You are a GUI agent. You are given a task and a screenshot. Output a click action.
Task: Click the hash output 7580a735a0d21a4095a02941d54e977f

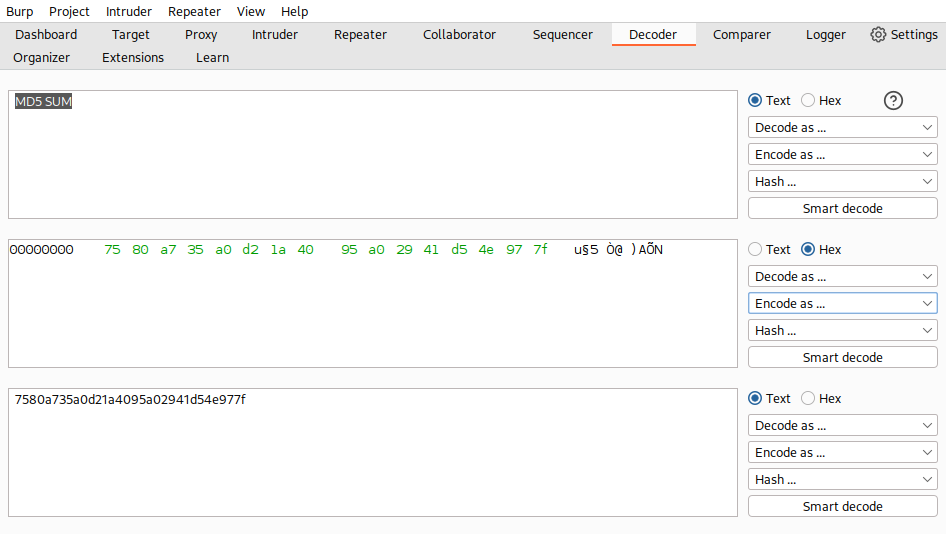pos(130,399)
